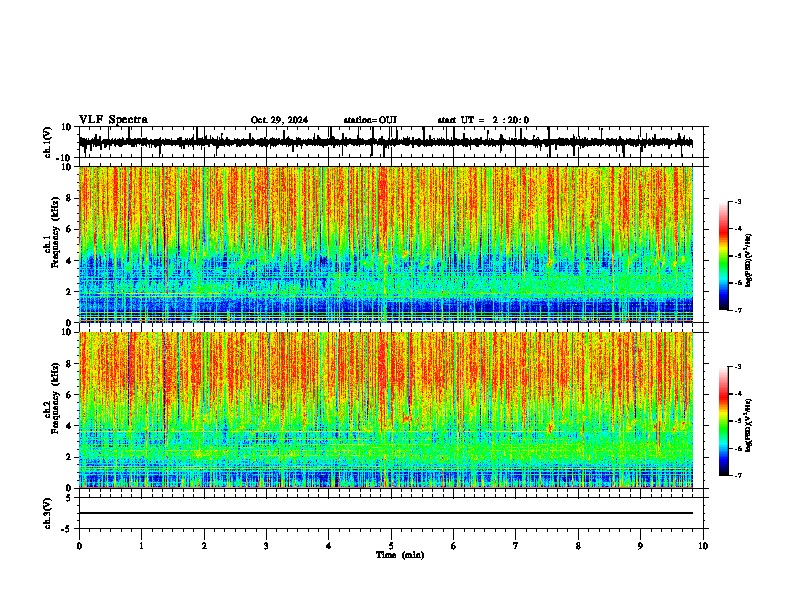Click the '0' tick label on time axis
792x612 pixels.
click(x=79, y=546)
